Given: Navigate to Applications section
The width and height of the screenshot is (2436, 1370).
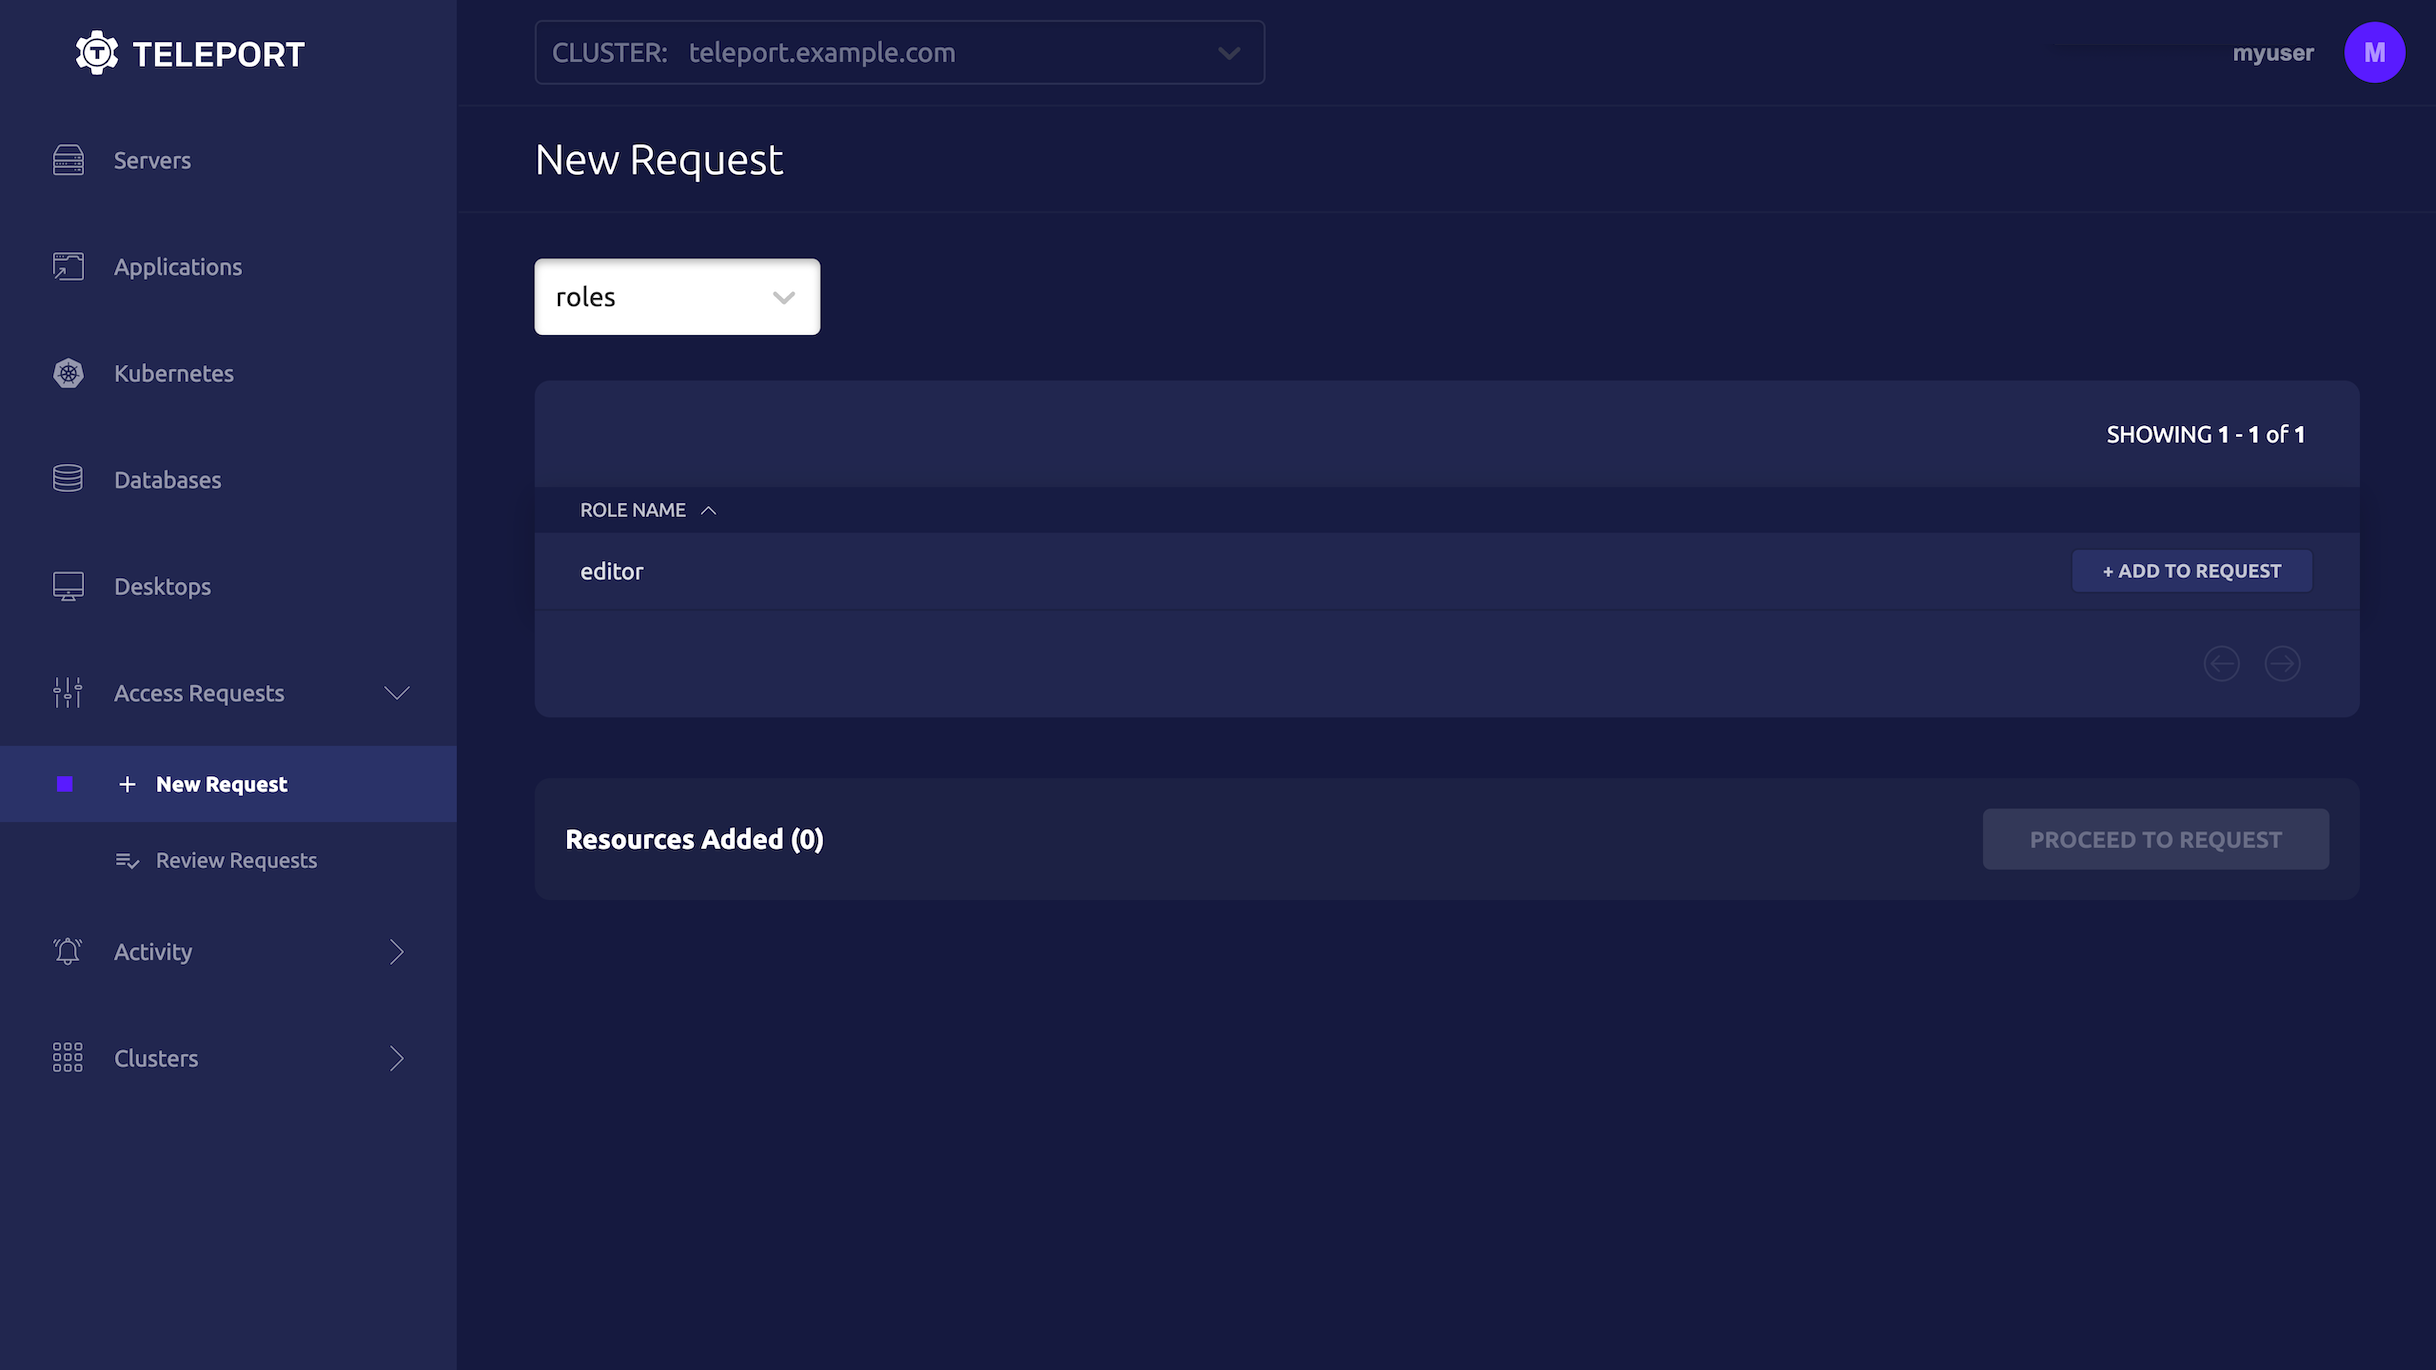Looking at the screenshot, I should 177,266.
